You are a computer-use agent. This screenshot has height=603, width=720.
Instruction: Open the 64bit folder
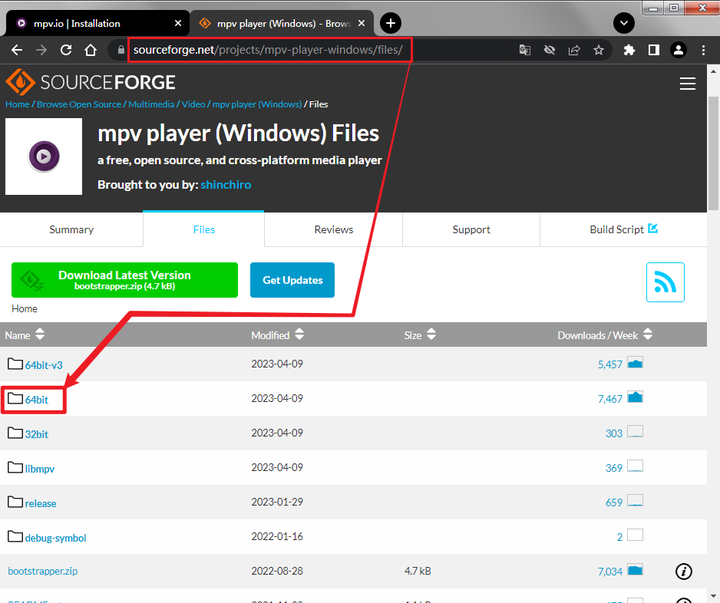pos(36,400)
